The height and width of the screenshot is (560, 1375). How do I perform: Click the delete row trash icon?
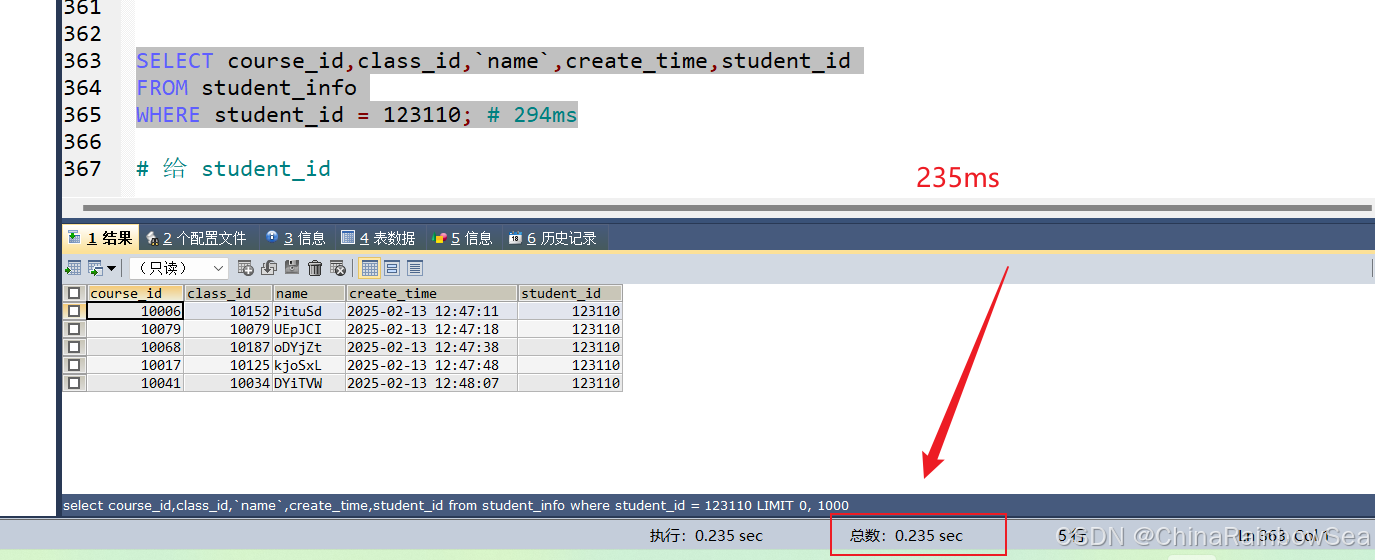click(315, 268)
